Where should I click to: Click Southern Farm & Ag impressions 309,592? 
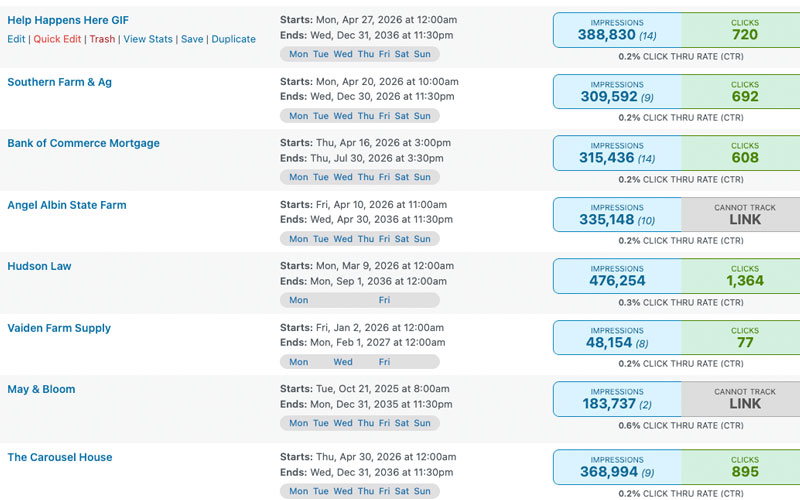click(617, 91)
